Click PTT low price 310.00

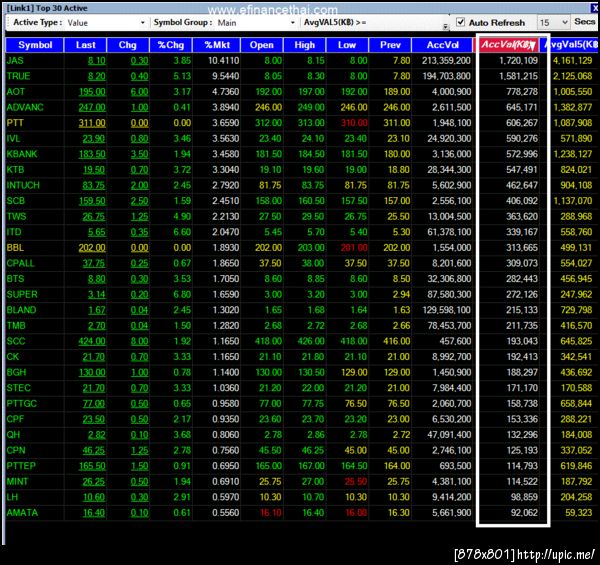(354, 123)
